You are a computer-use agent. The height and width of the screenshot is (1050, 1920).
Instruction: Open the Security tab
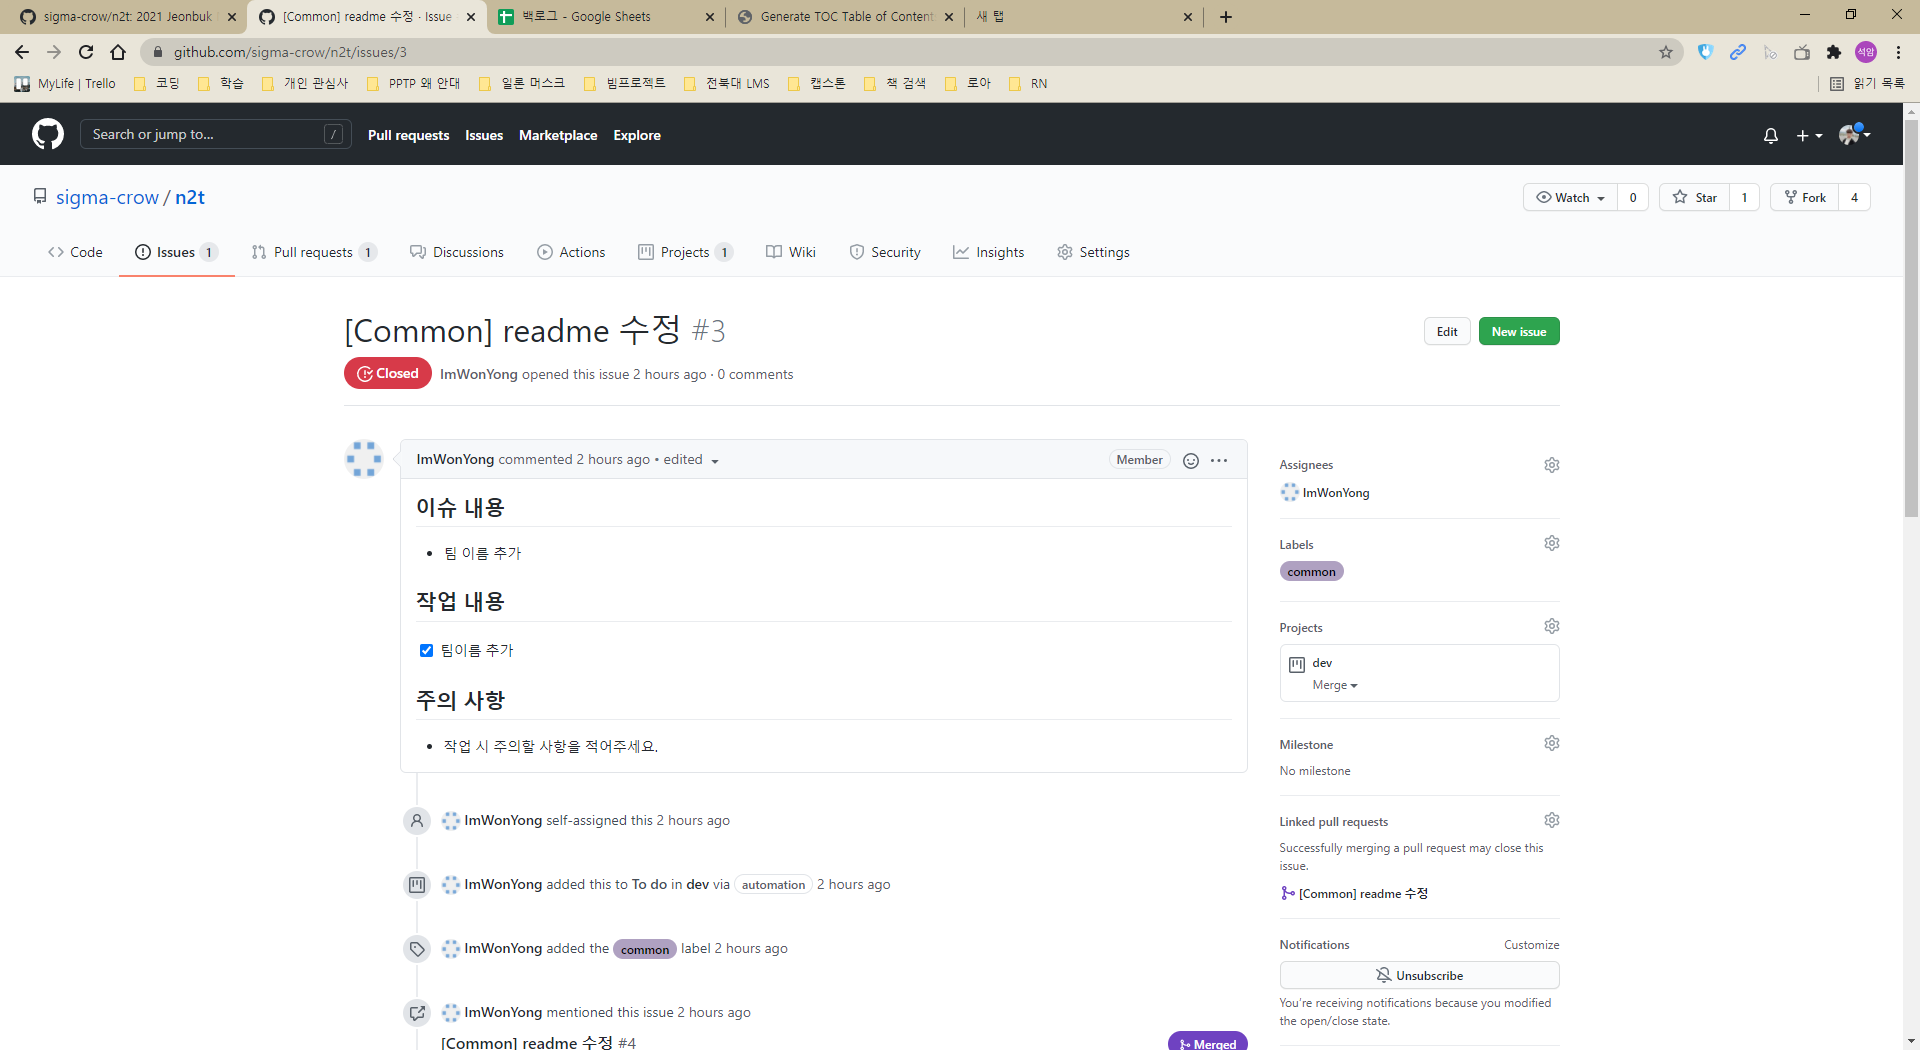coord(885,252)
